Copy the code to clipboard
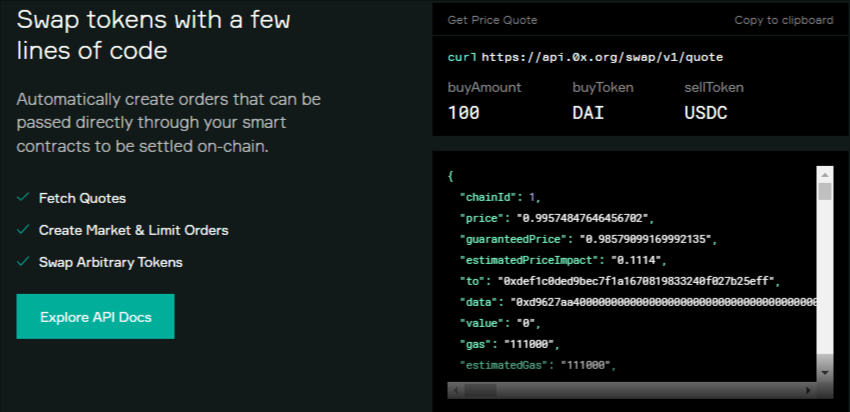 [784, 20]
